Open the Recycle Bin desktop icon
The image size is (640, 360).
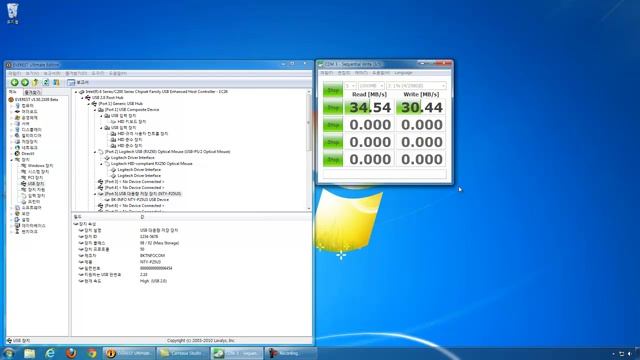[13, 13]
